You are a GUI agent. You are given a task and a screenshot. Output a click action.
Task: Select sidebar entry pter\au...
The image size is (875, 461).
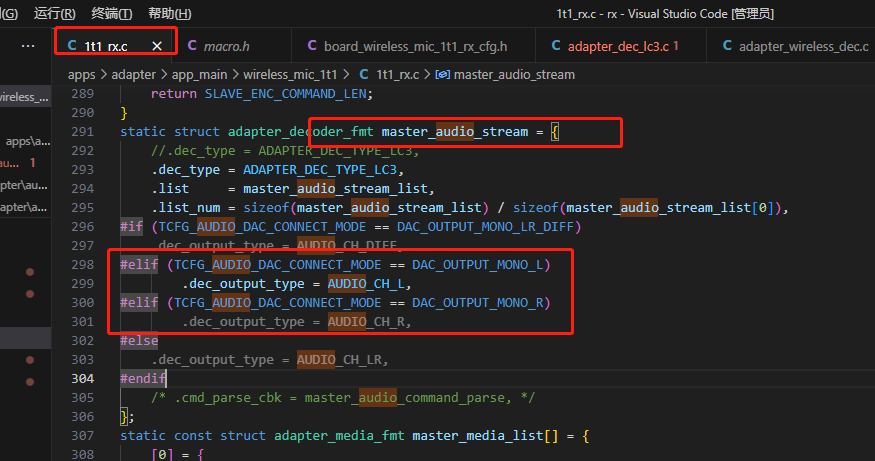click(25, 185)
